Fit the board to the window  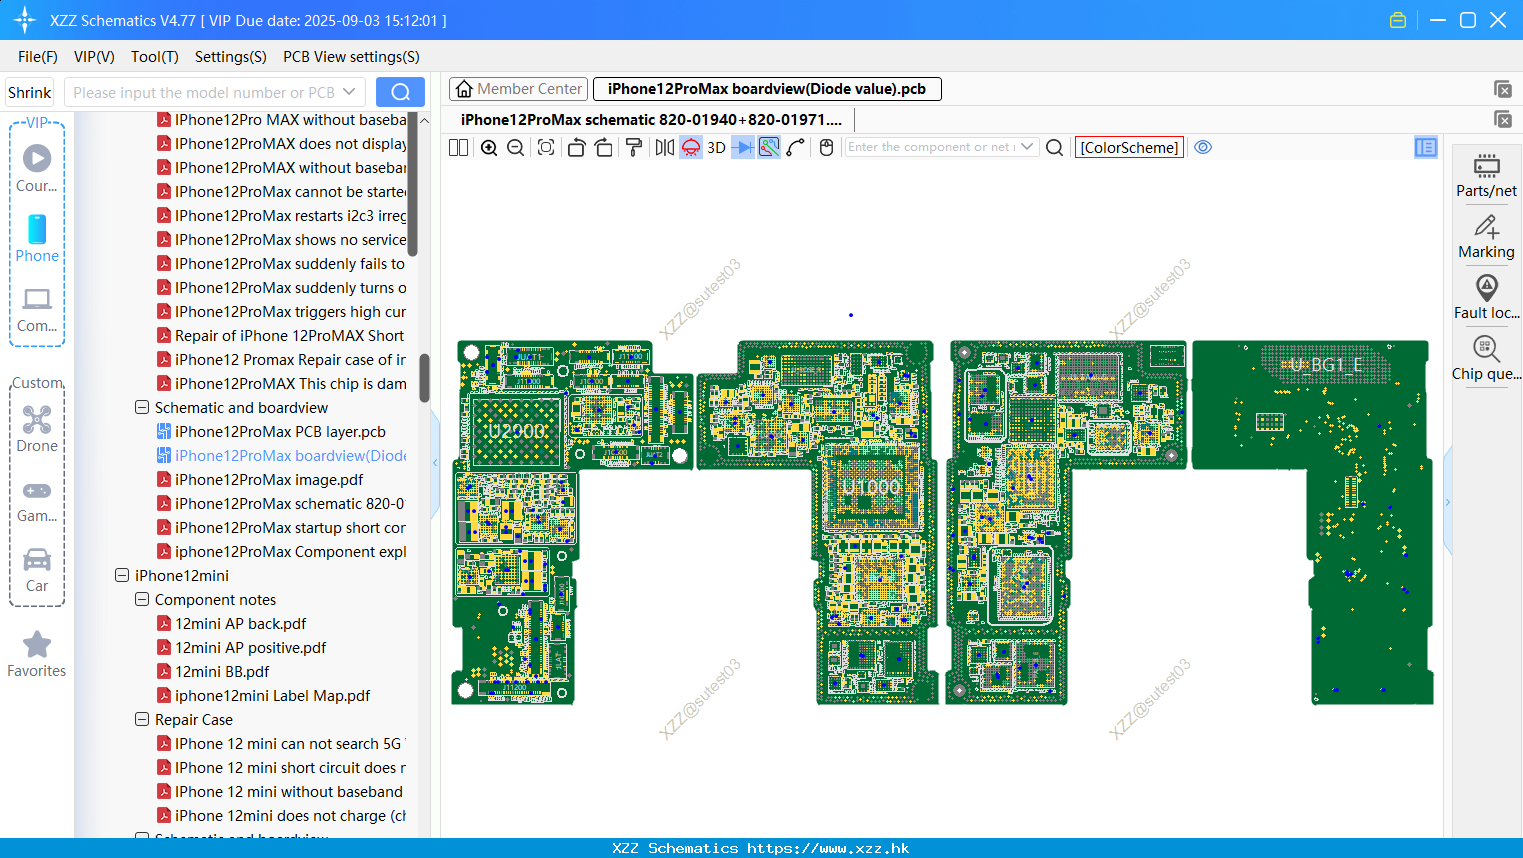point(546,147)
